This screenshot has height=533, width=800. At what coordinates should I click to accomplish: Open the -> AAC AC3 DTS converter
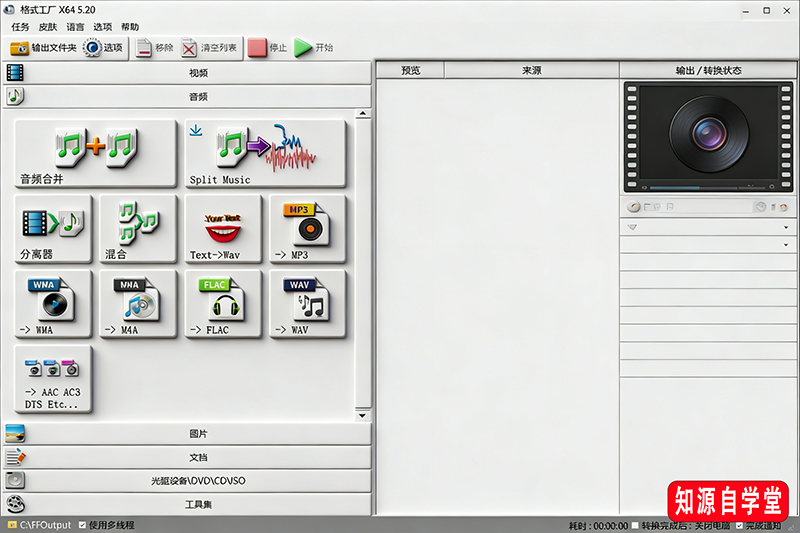(53, 379)
